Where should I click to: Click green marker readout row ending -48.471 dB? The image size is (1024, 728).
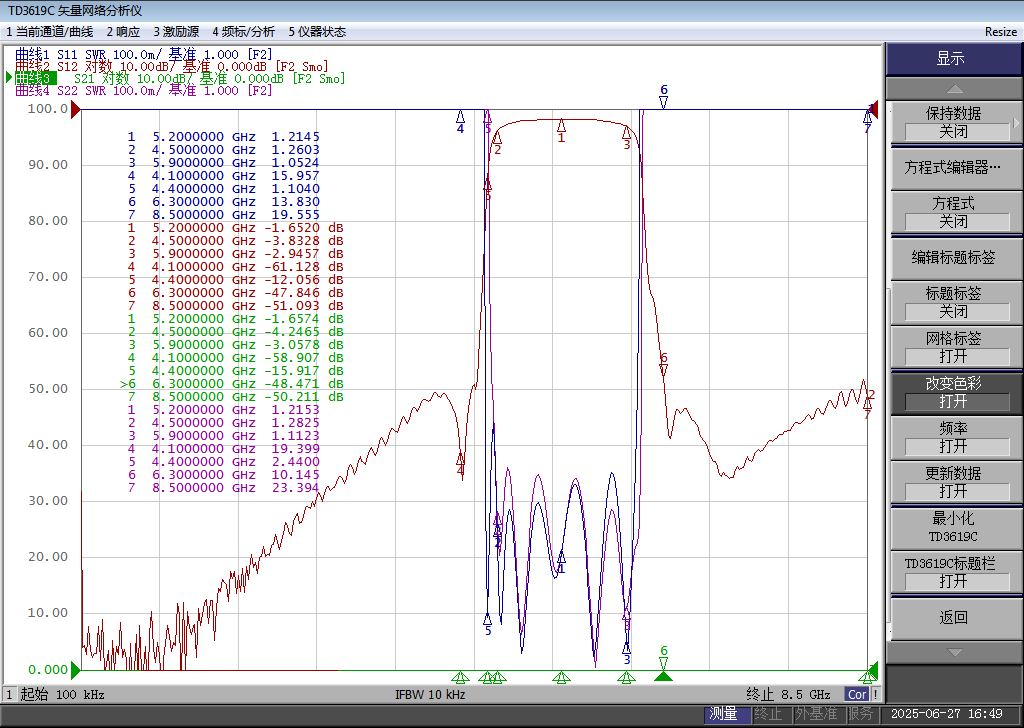pyautogui.click(x=232, y=383)
